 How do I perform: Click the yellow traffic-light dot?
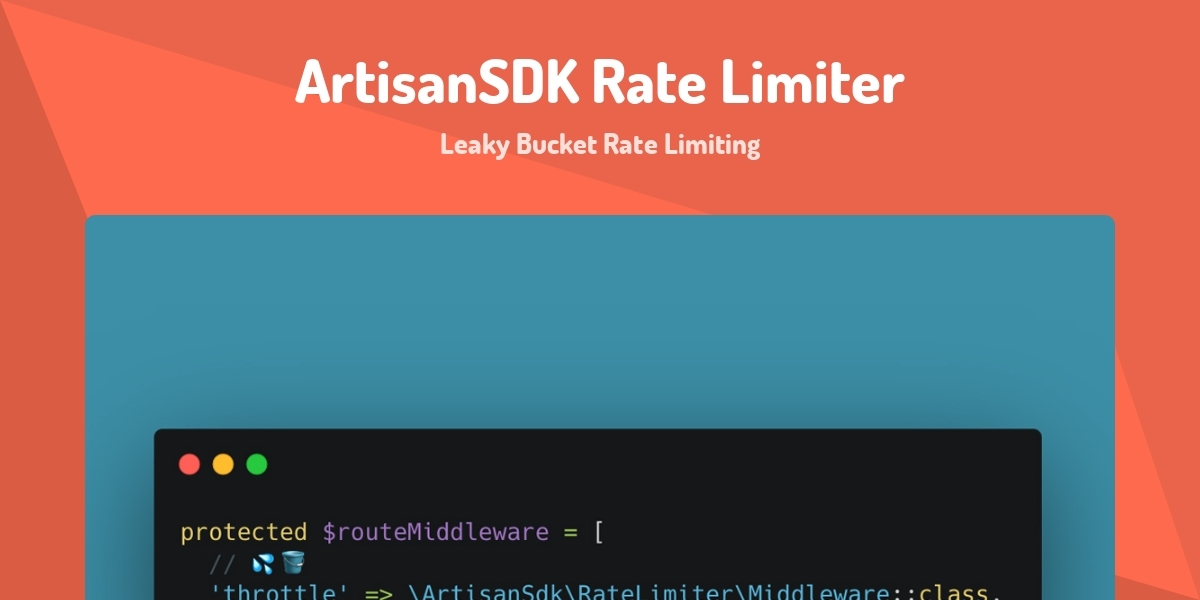pos(223,463)
